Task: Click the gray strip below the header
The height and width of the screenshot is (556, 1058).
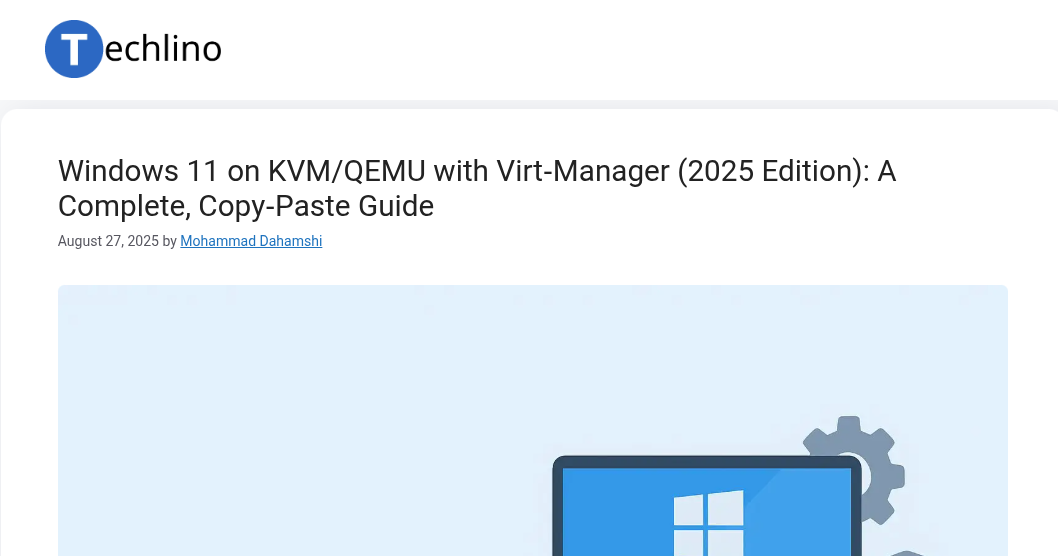Action: pyautogui.click(x=529, y=104)
